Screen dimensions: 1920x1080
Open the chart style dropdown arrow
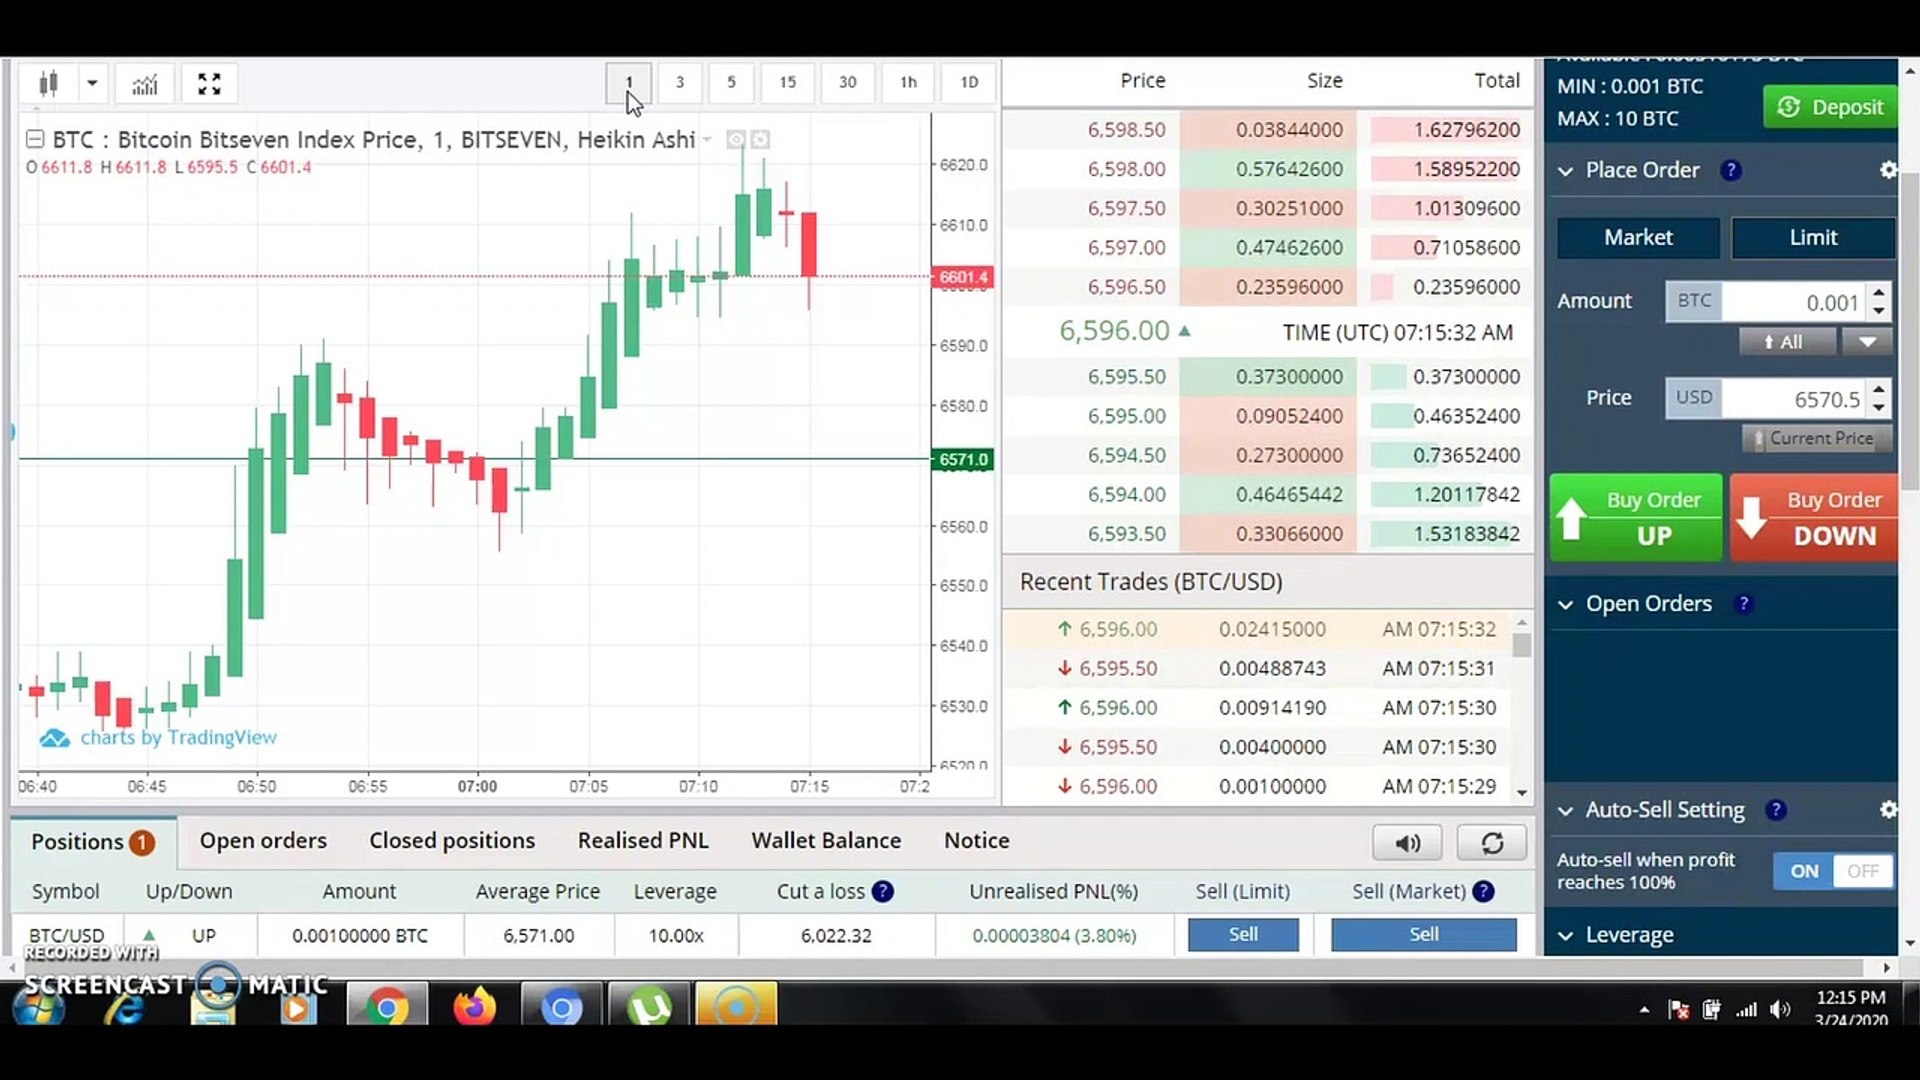click(x=92, y=83)
